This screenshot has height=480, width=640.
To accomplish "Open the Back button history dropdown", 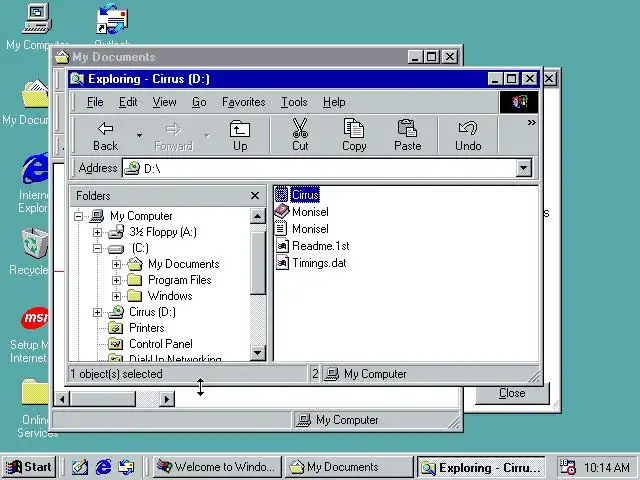I will click(139, 136).
